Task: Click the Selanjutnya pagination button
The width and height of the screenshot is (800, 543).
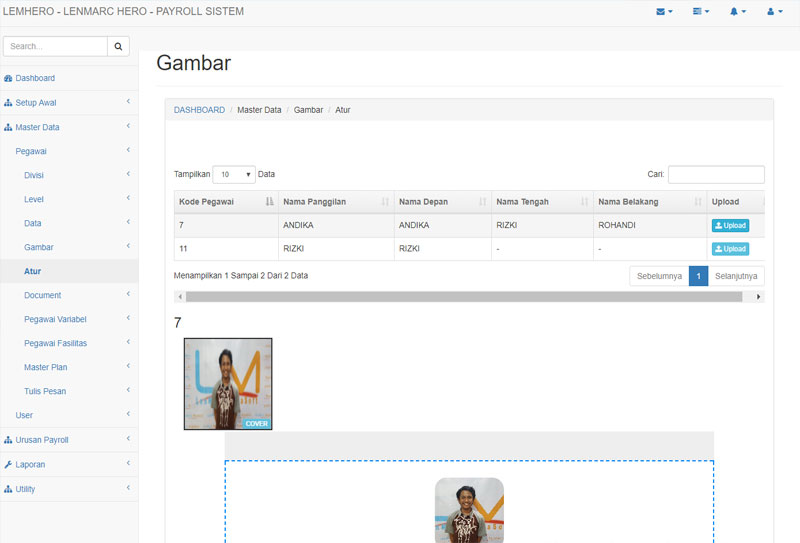Action: 736,276
